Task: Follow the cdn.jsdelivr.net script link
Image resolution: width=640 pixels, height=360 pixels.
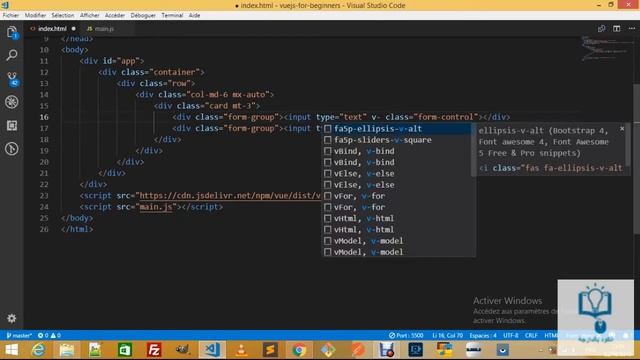Action: (230, 196)
